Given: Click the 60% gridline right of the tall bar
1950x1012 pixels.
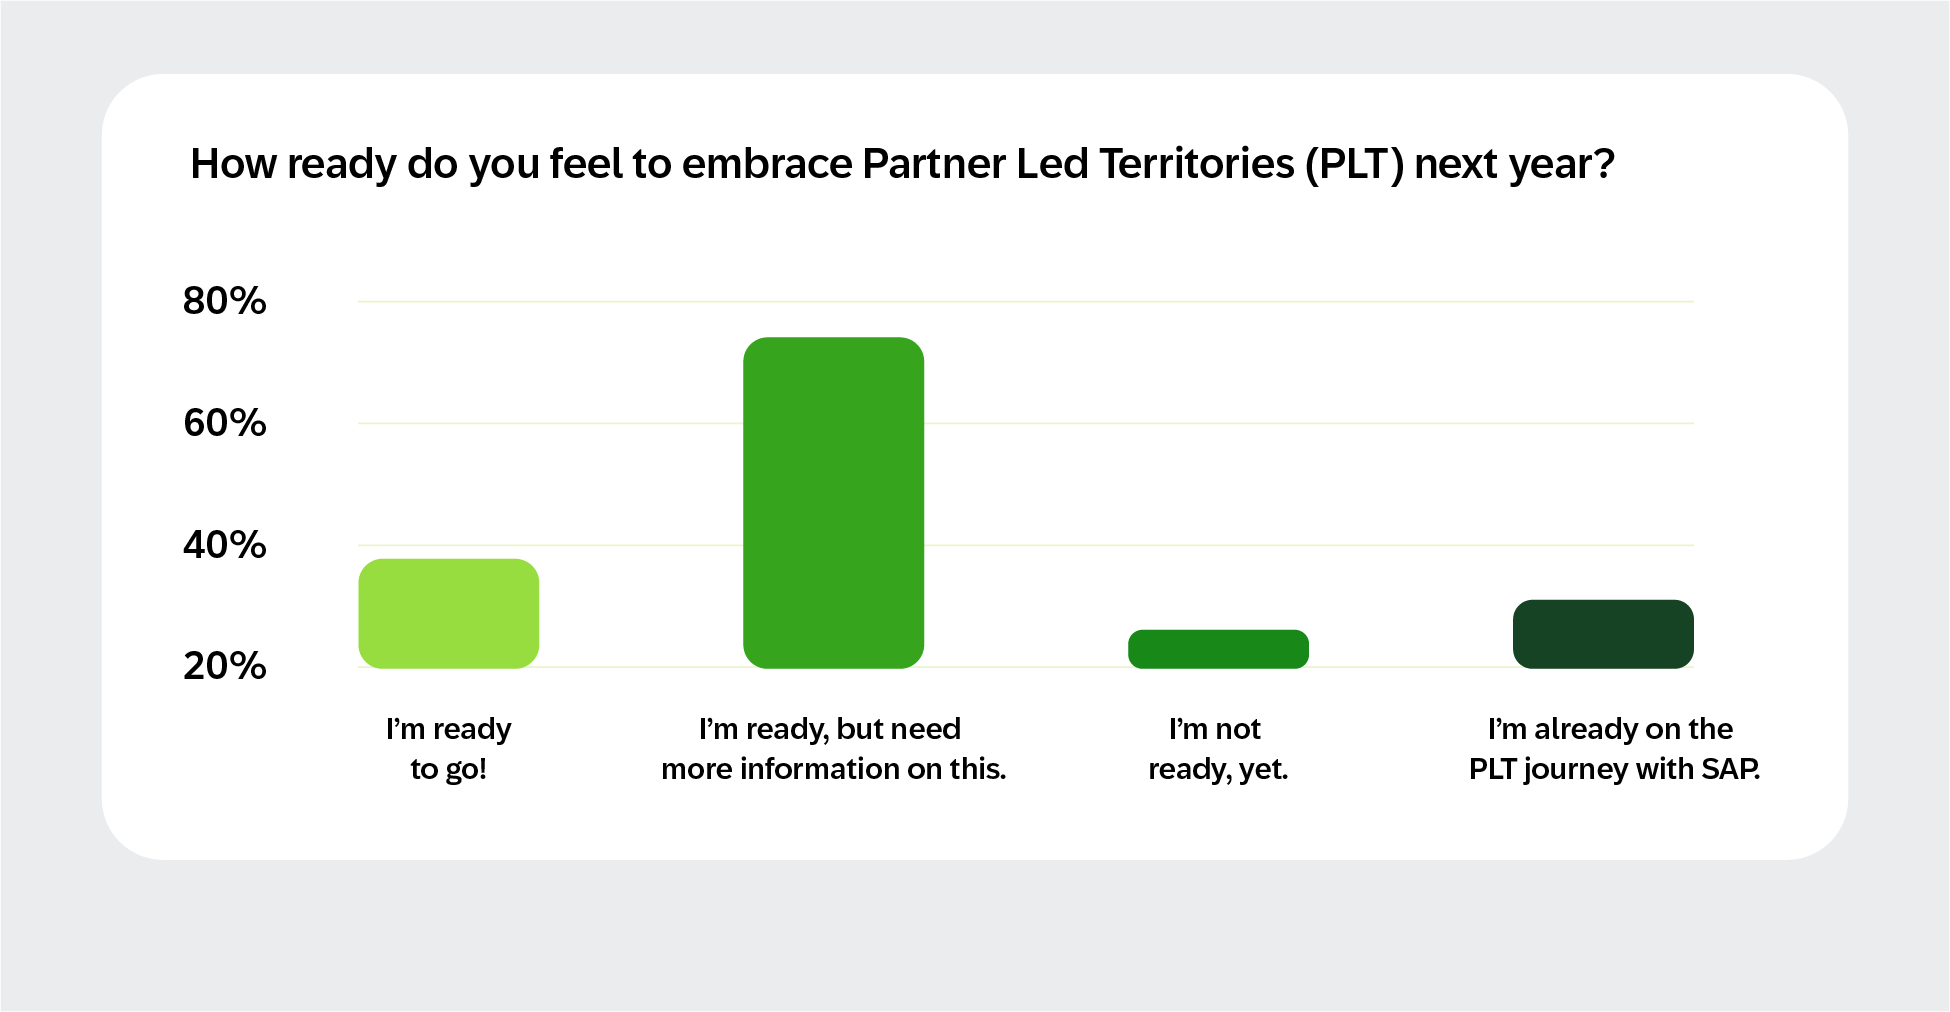Looking at the screenshot, I should 1300,423.
